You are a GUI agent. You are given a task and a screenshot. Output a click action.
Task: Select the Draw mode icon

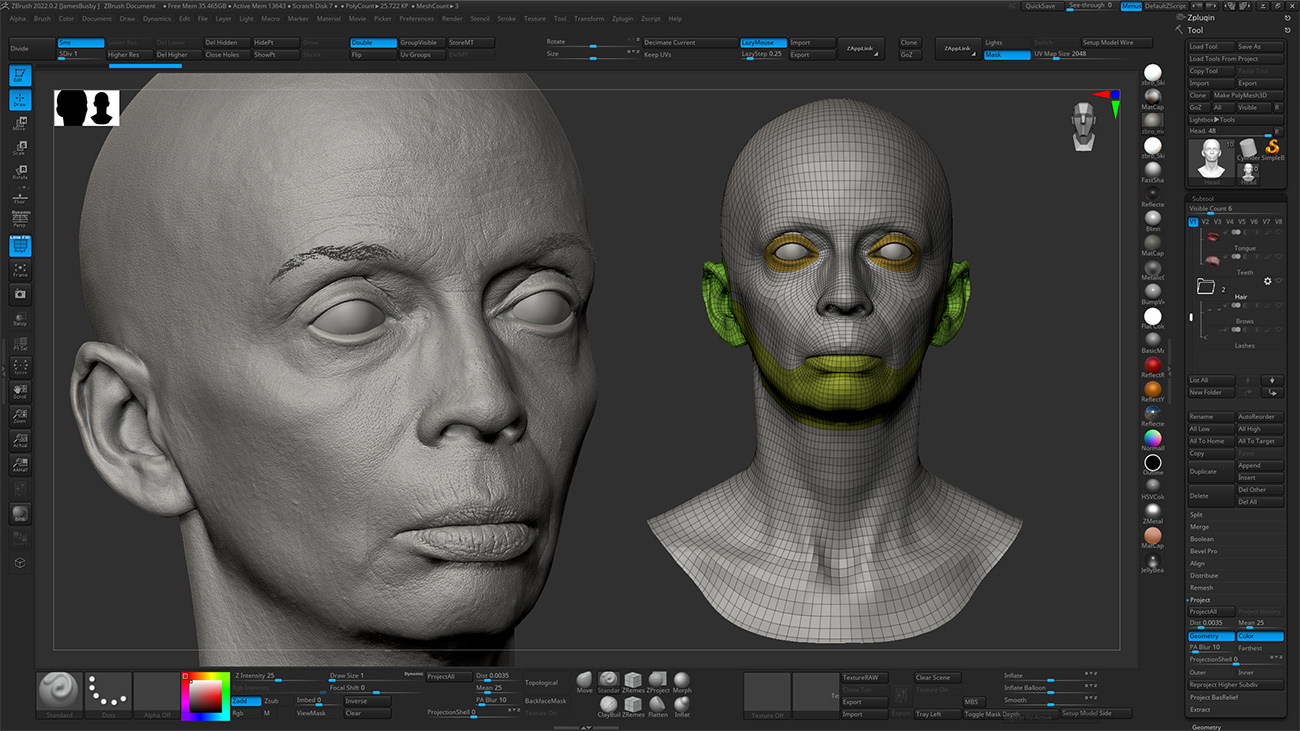pyautogui.click(x=20, y=100)
